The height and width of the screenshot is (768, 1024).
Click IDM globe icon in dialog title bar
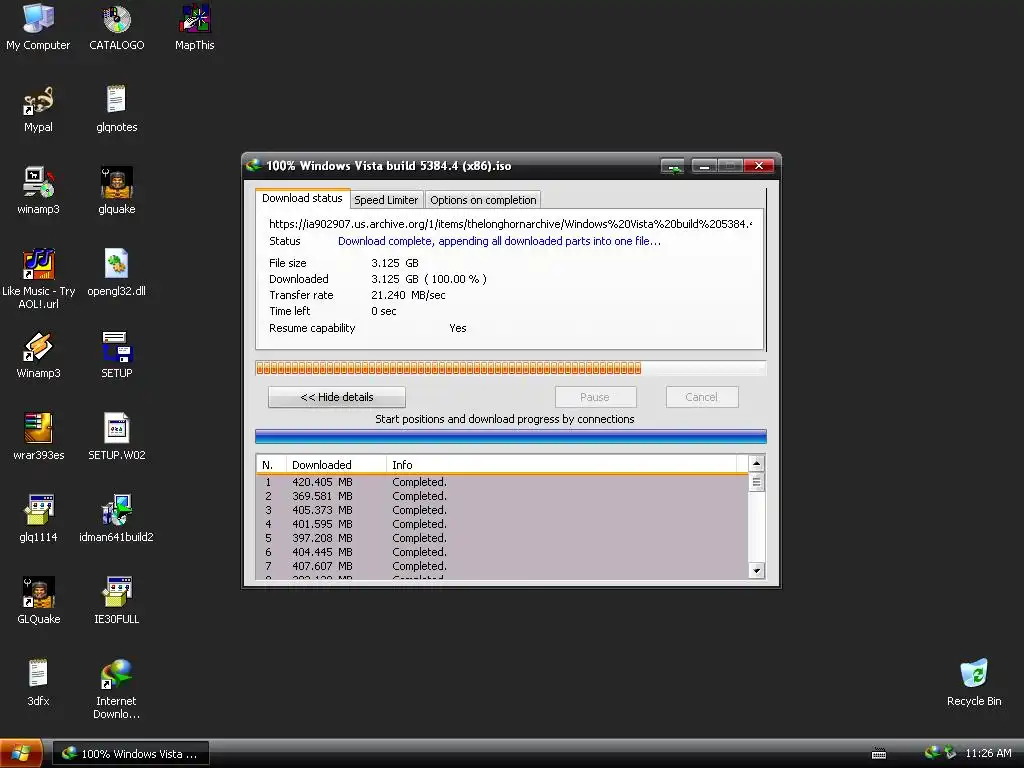[x=253, y=165]
